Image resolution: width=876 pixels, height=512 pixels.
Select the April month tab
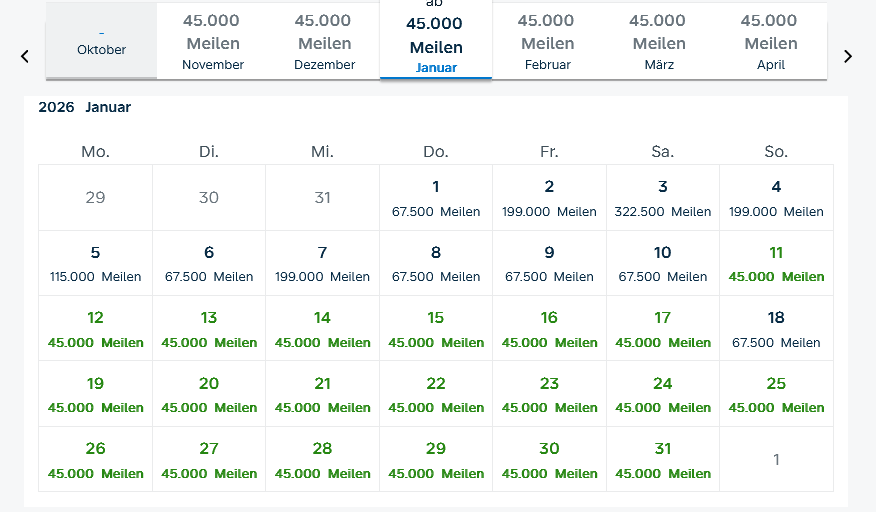click(x=770, y=42)
